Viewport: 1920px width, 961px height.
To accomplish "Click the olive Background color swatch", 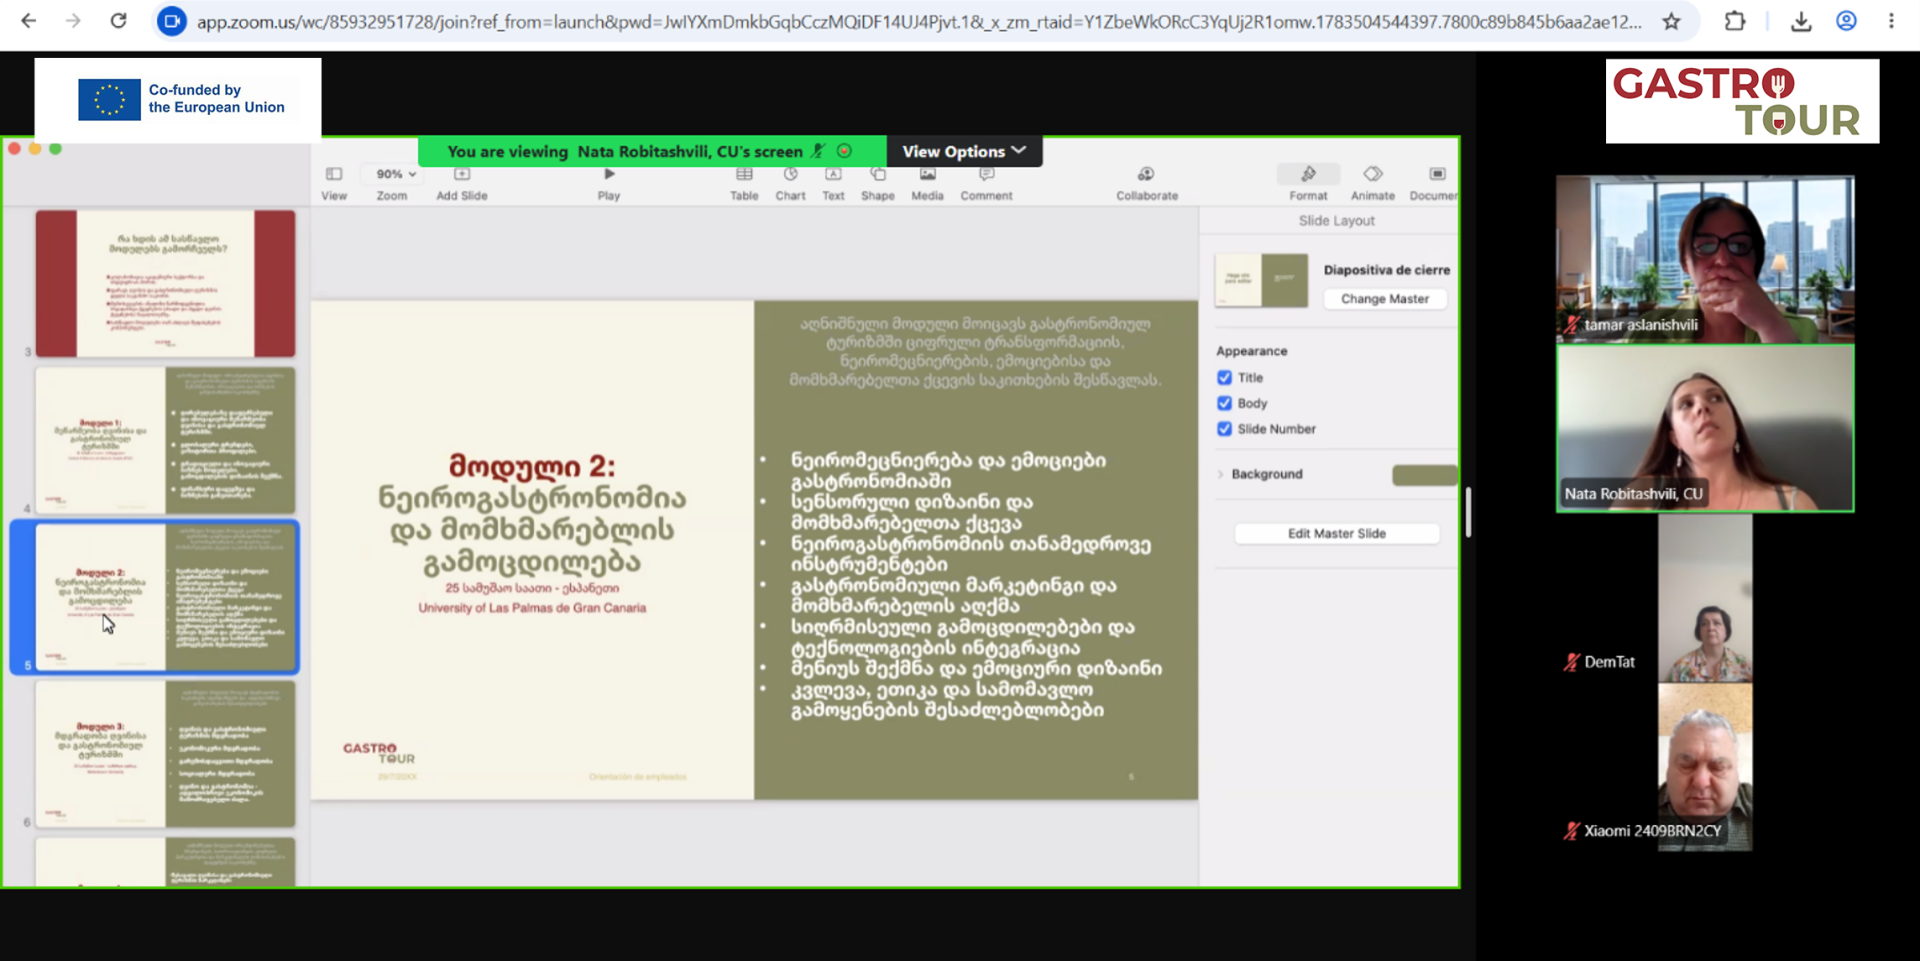I will (1424, 475).
